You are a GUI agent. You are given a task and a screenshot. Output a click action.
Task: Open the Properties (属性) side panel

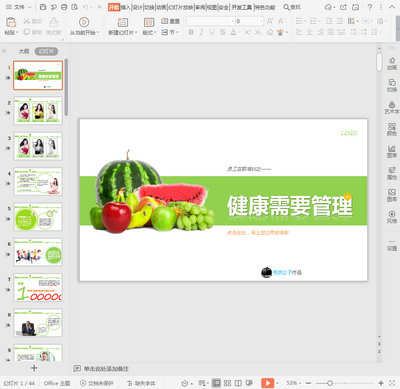pos(392,173)
